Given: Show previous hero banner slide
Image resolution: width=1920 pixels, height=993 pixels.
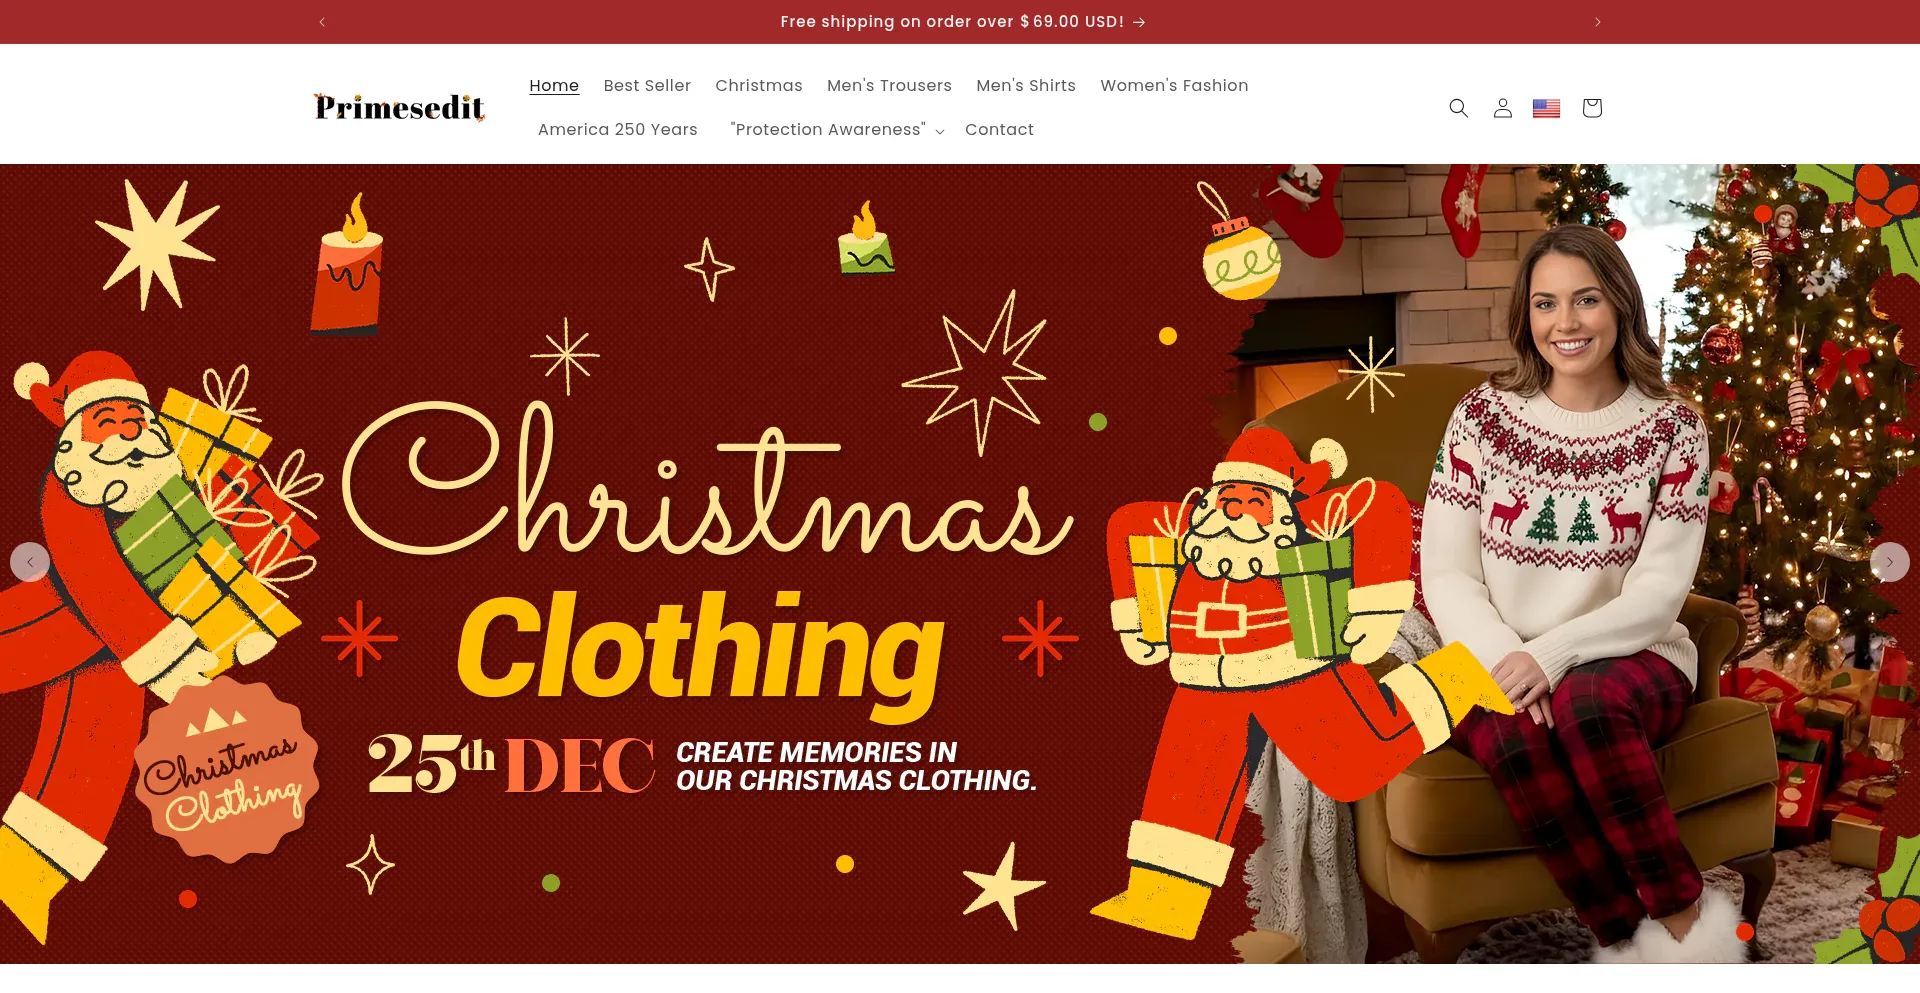Looking at the screenshot, I should click(x=30, y=562).
